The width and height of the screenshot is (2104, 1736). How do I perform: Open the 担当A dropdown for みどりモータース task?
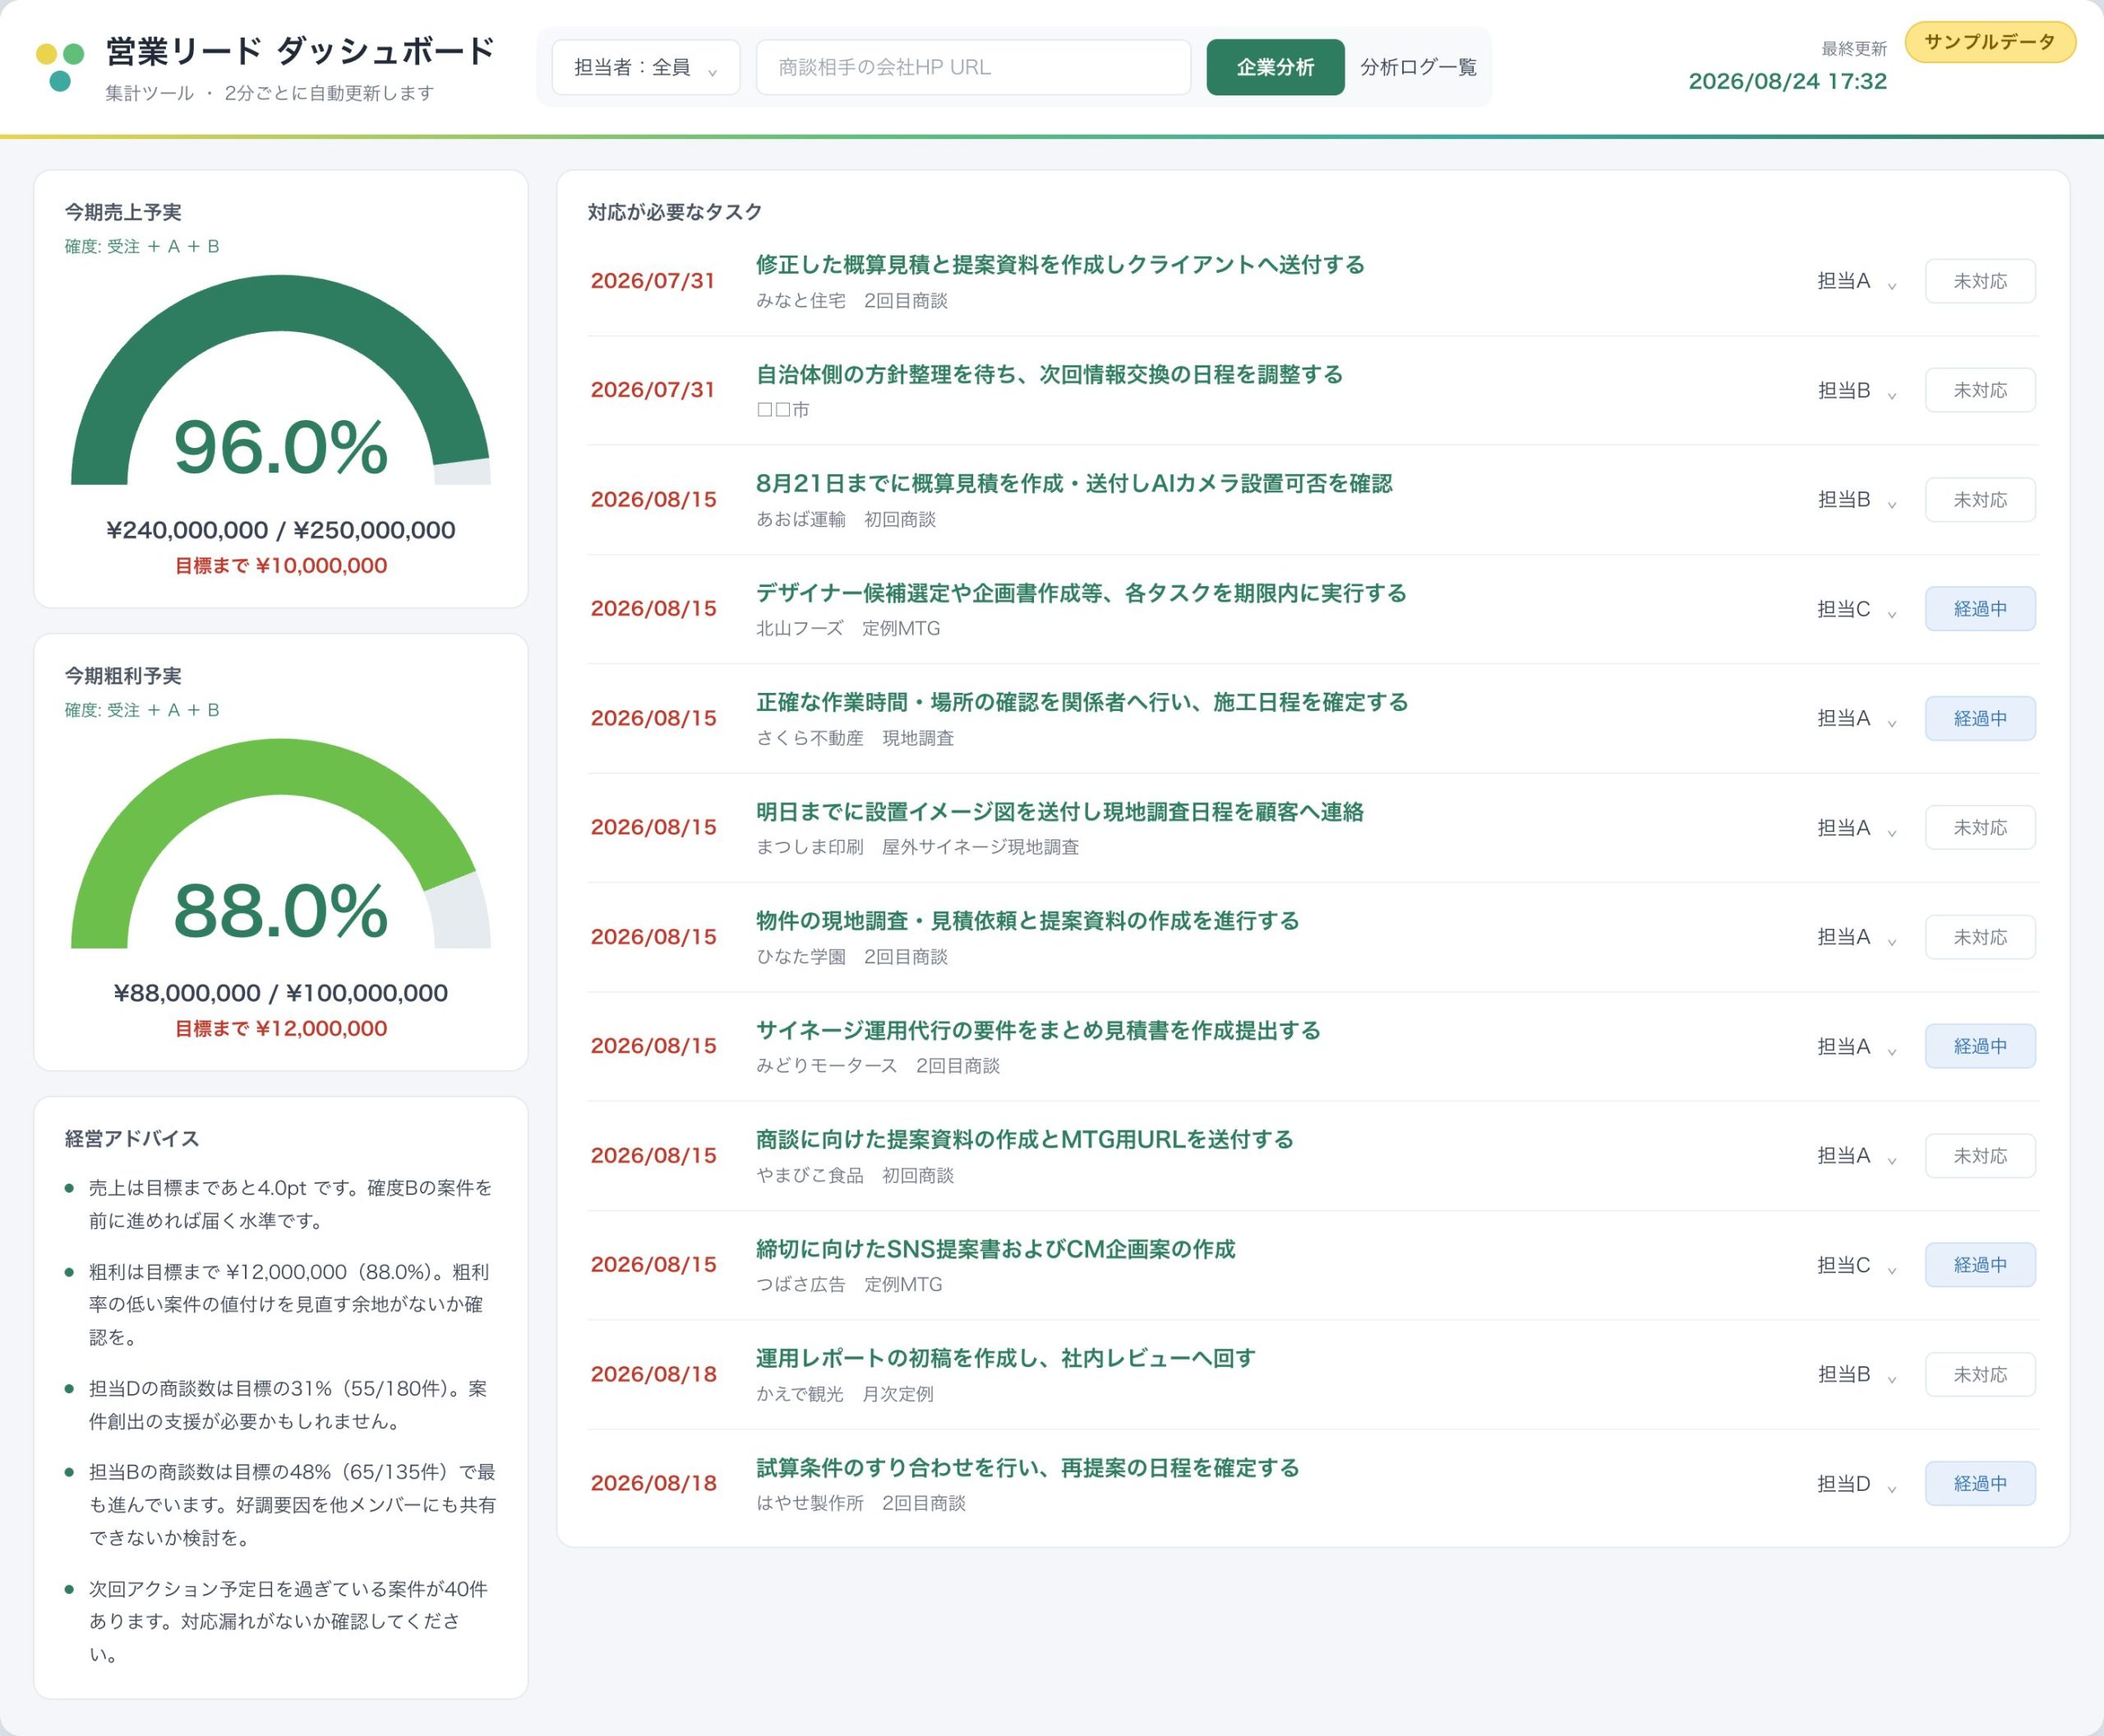pyautogui.click(x=1857, y=1046)
